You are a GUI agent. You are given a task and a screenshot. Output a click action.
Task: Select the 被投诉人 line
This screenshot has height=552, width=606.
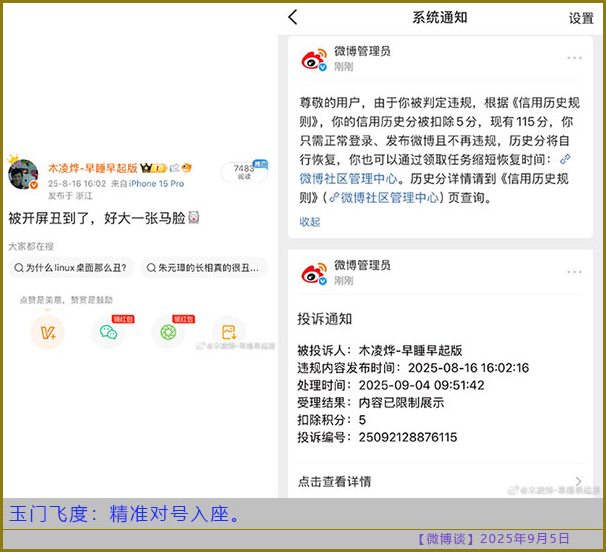point(380,350)
